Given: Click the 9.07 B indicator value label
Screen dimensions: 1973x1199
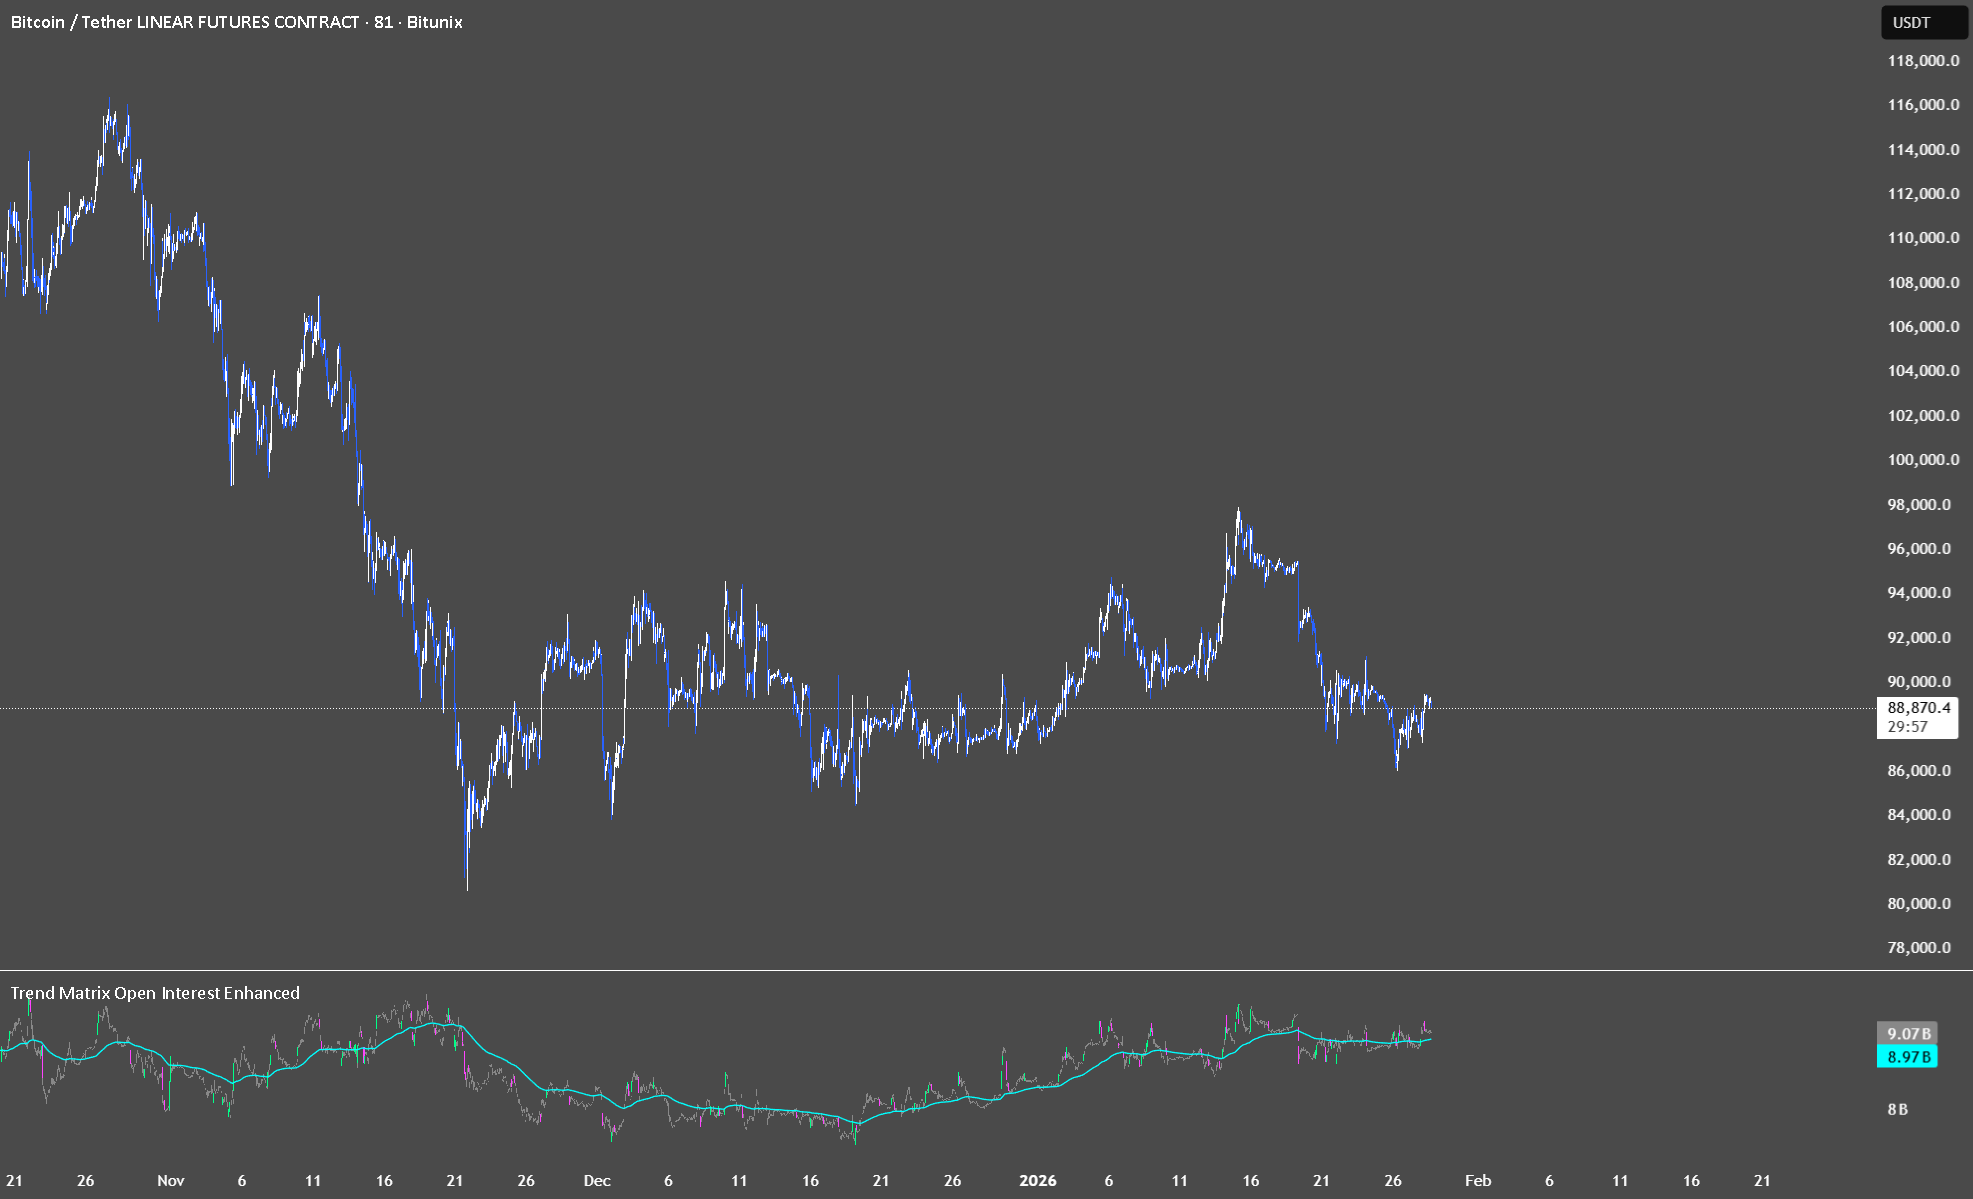Looking at the screenshot, I should coord(1907,1033).
